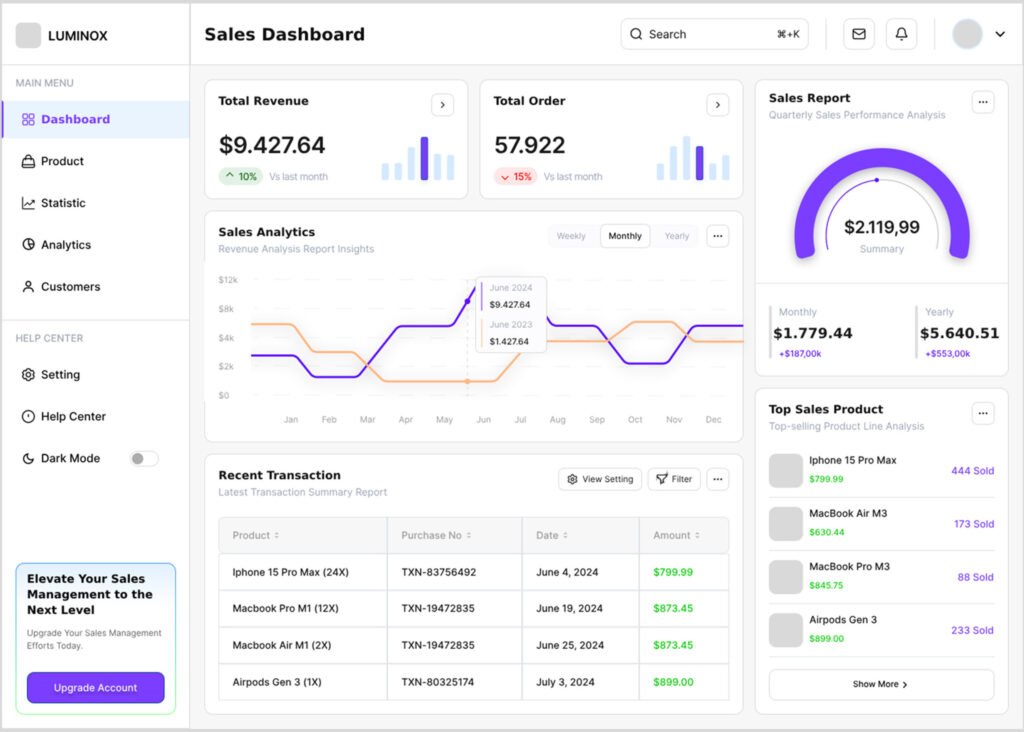The image size is (1024, 732).
Task: Click Show More under top products
Action: point(881,685)
